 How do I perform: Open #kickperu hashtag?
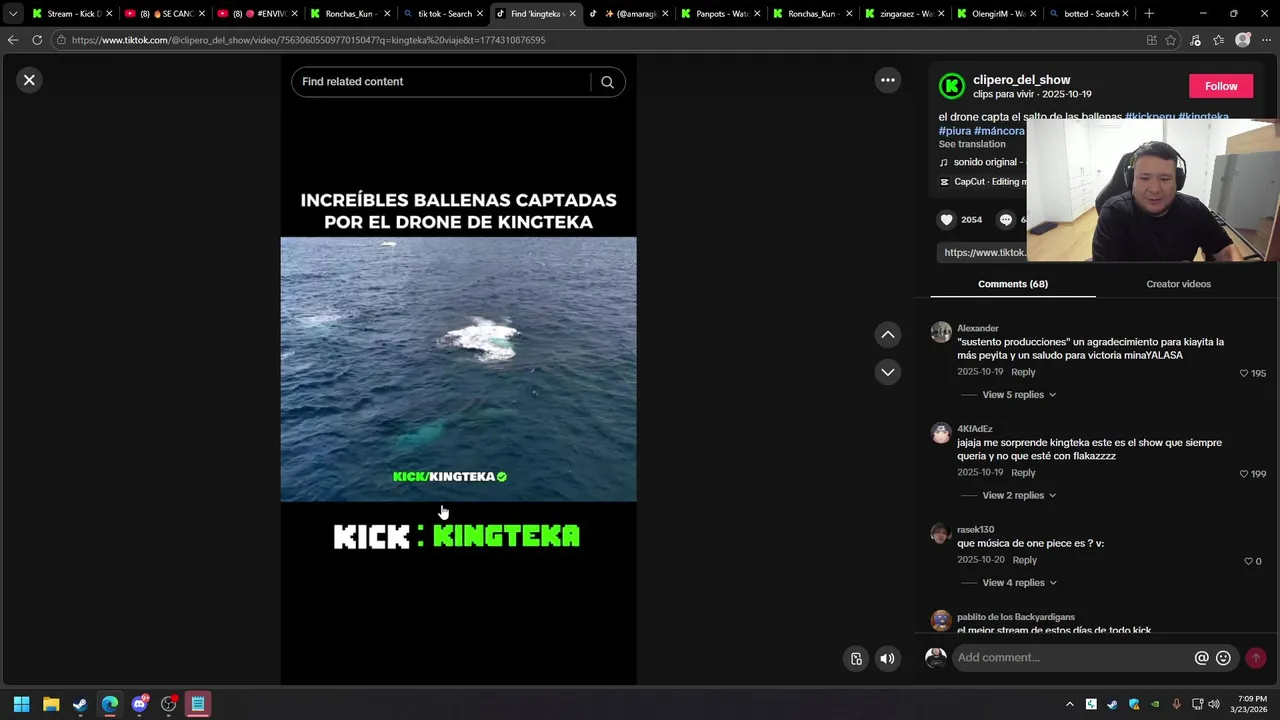click(x=1149, y=117)
